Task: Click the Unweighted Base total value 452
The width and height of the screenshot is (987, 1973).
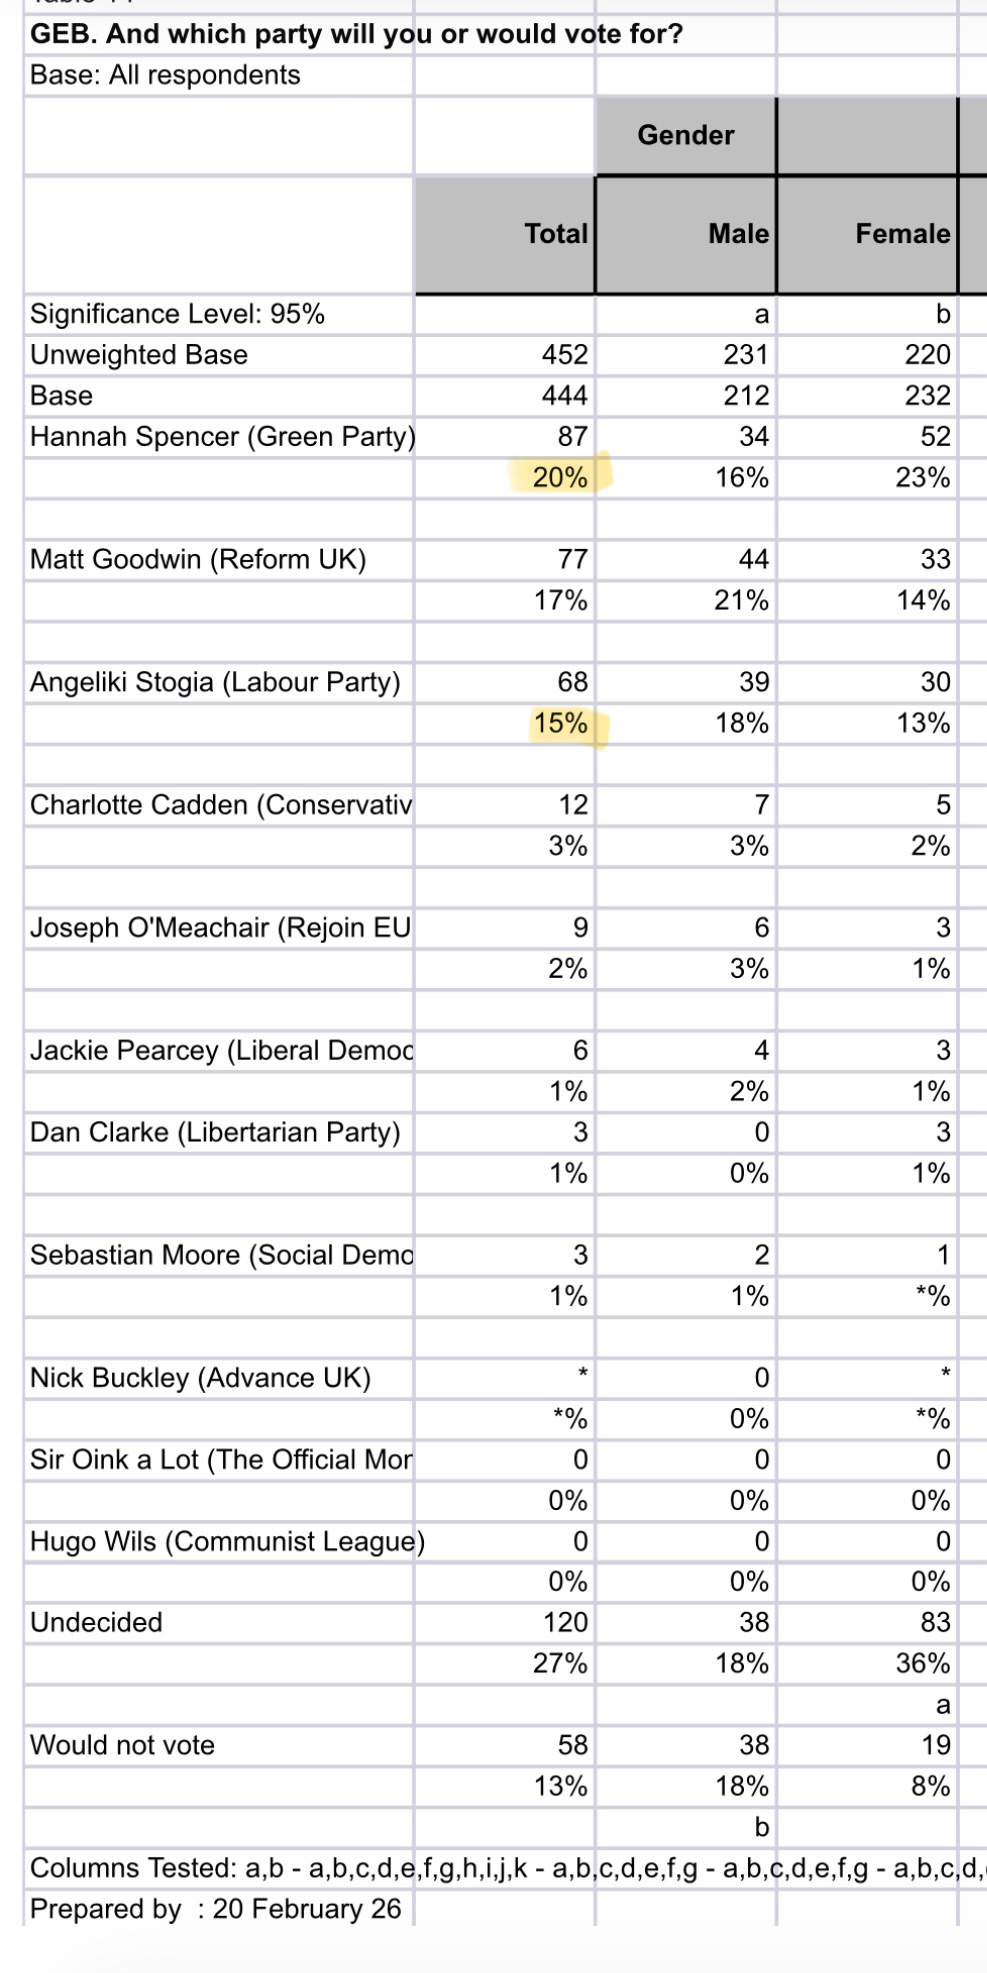Action: point(564,355)
